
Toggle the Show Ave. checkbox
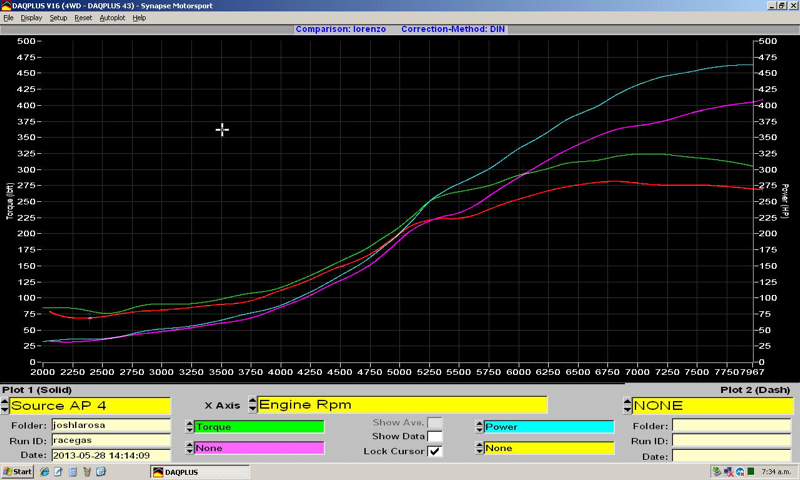(x=434, y=424)
